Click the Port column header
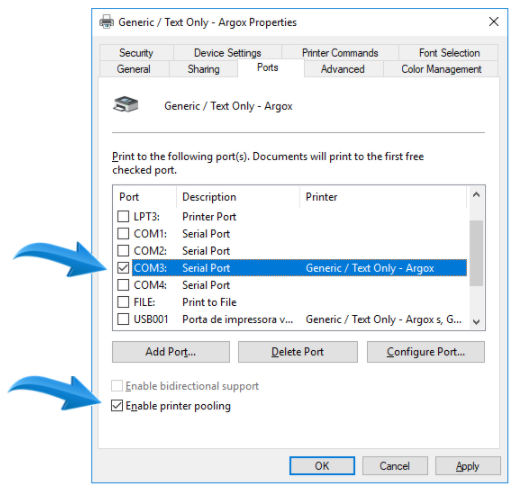Image resolution: width=527 pixels, height=500 pixels. point(145,197)
